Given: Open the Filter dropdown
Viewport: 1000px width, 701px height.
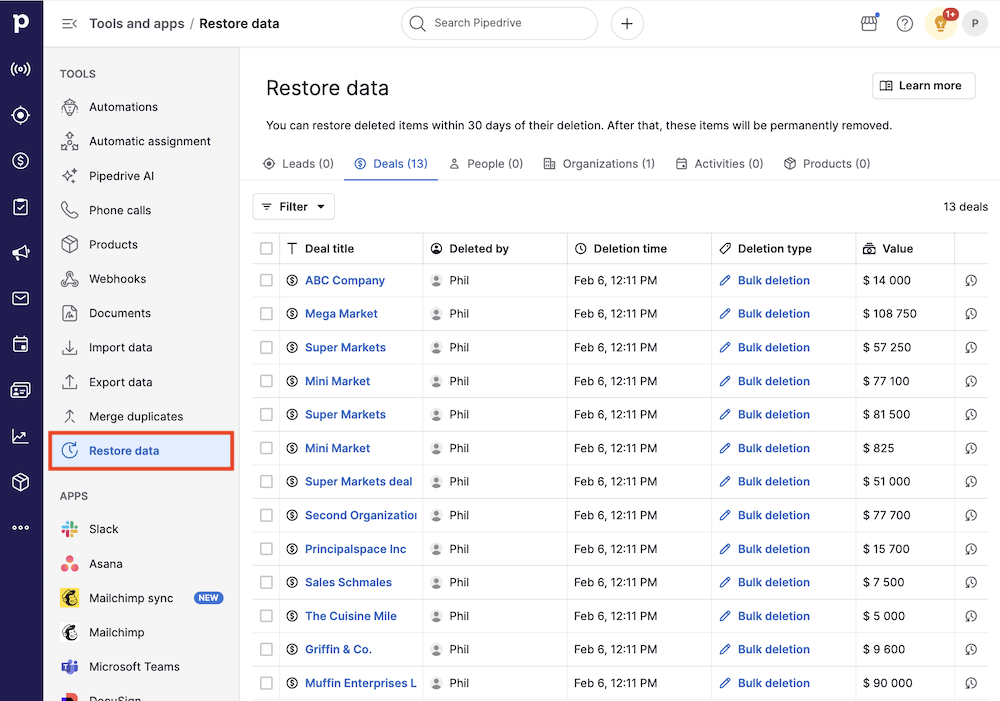Looking at the screenshot, I should 293,207.
